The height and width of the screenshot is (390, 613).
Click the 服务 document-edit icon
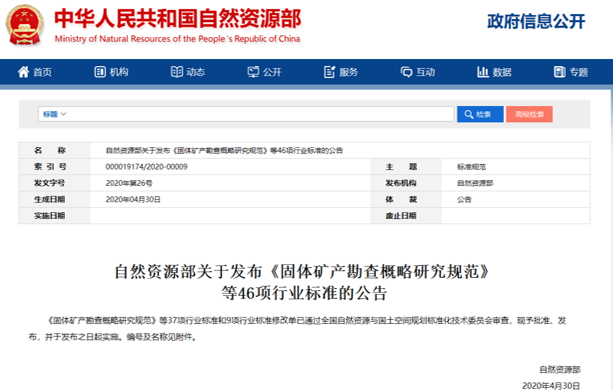click(x=330, y=72)
